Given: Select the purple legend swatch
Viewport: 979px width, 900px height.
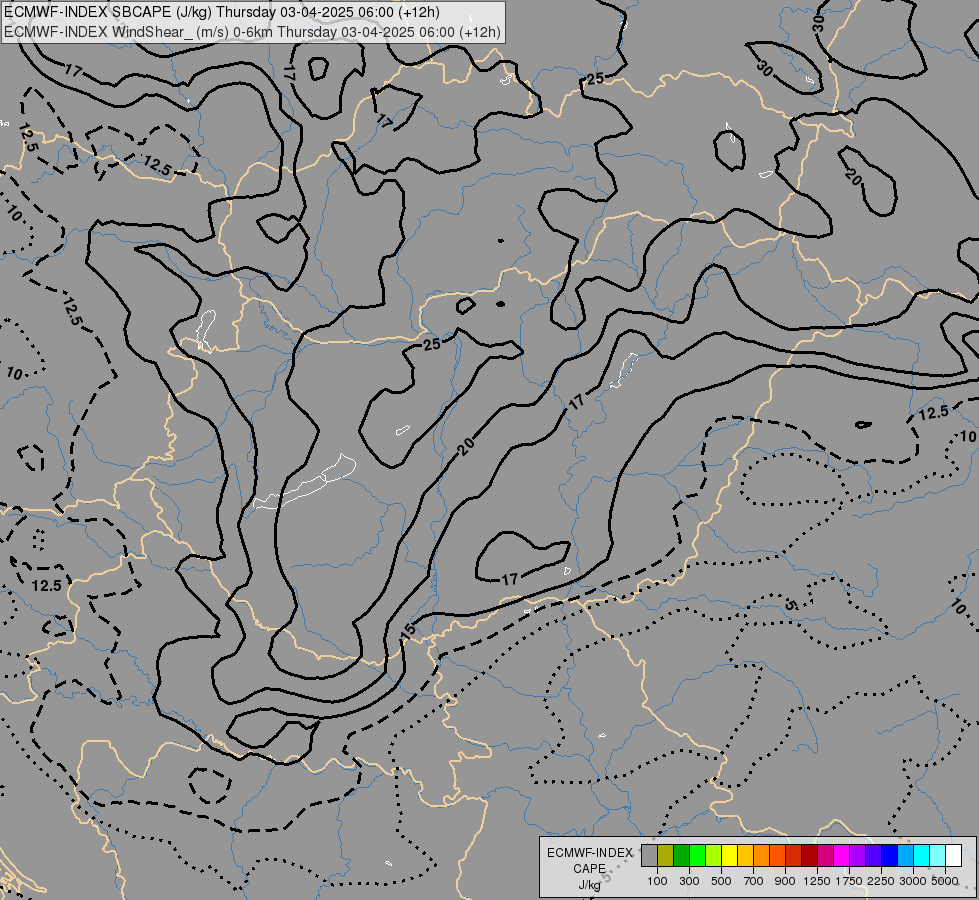Looking at the screenshot, I should coord(858,855).
